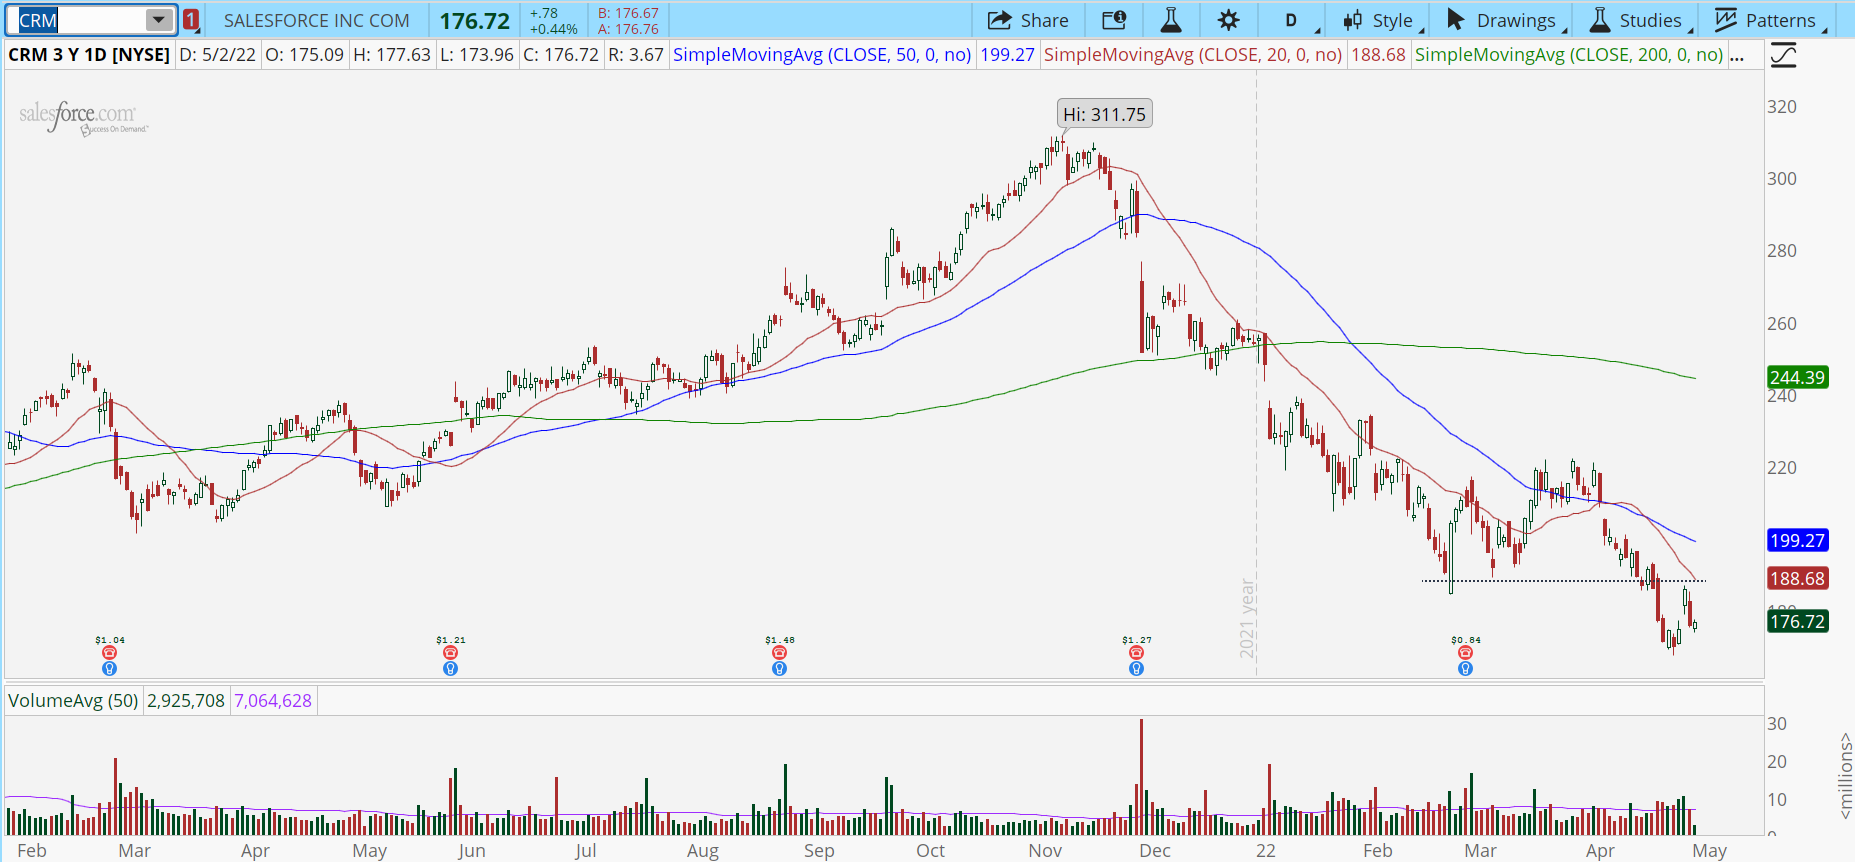The width and height of the screenshot is (1855, 862).
Task: Click the 320 price axis label
Action: (x=1782, y=107)
